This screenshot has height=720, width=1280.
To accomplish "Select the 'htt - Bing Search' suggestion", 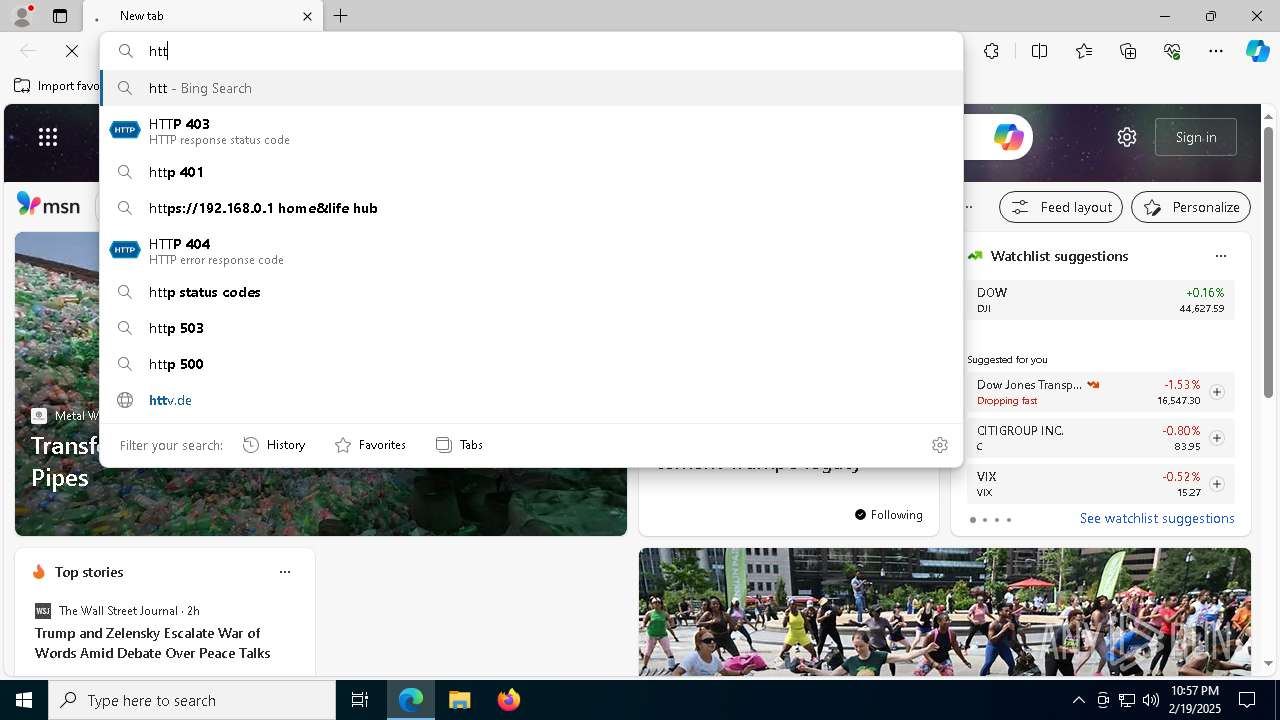I will point(531,88).
